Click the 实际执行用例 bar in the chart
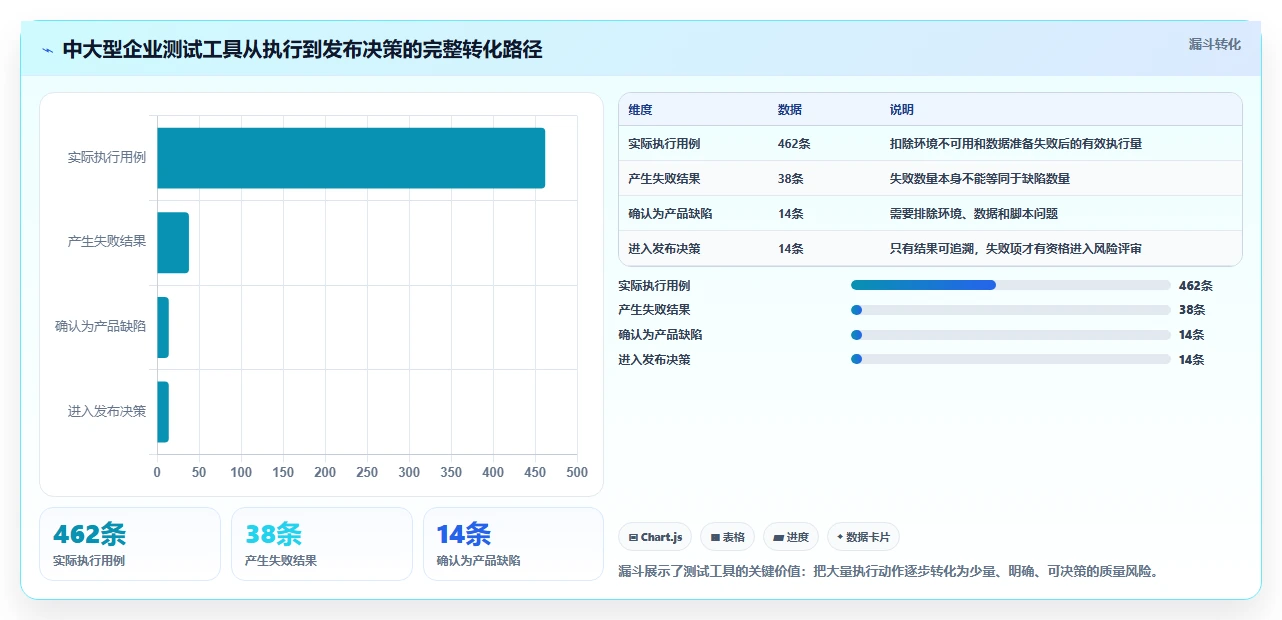Viewport: 1282px width, 620px height. (x=351, y=158)
